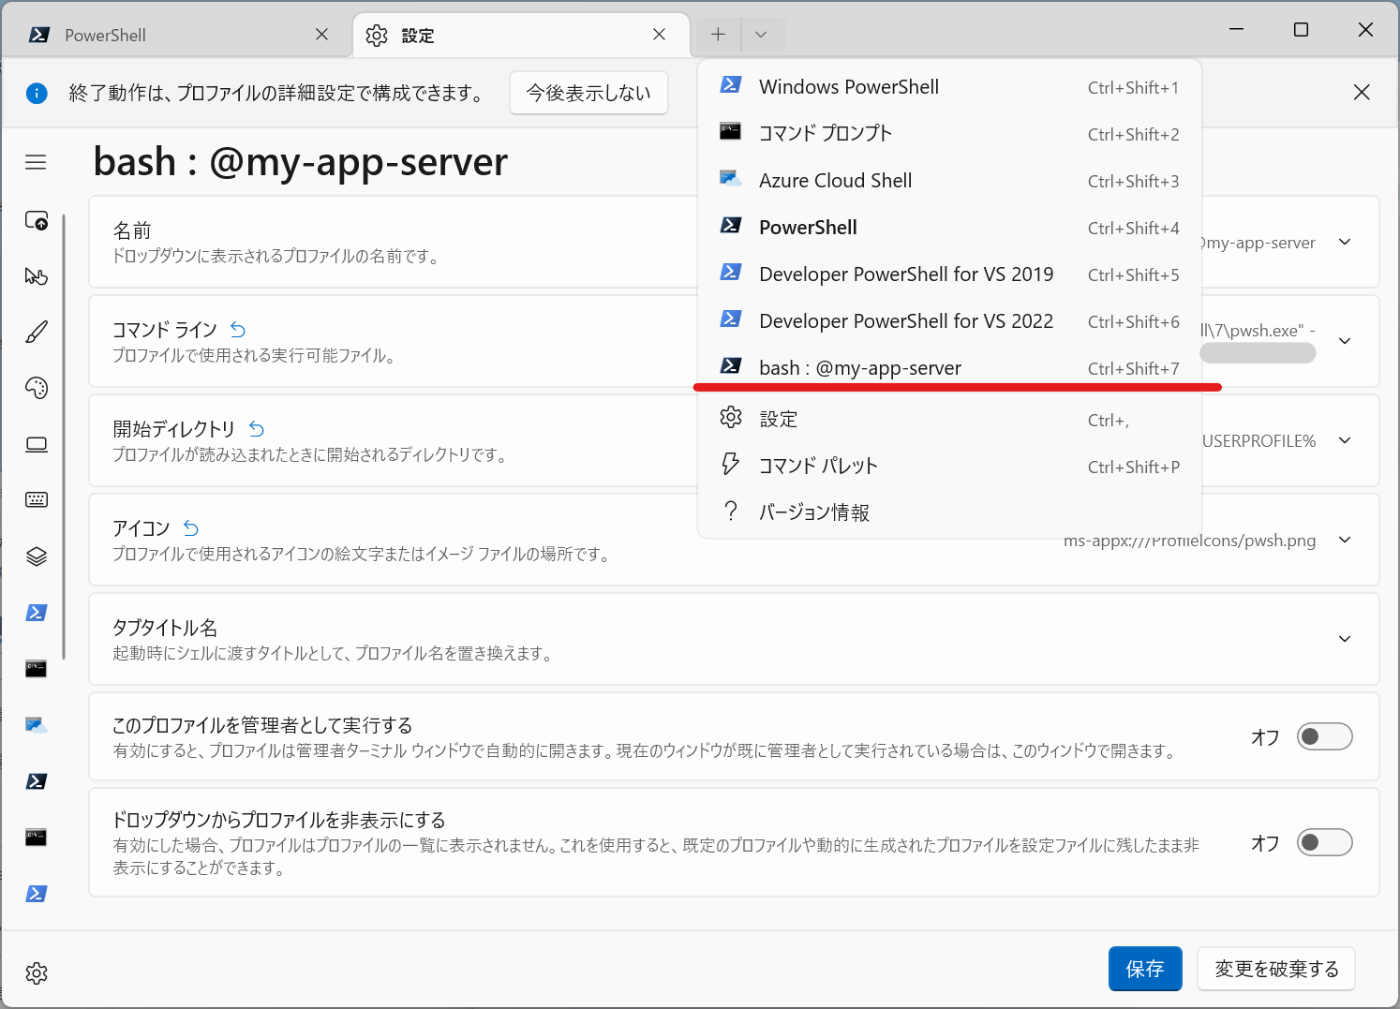Open 設定 from the dropdown menu

[949, 419]
